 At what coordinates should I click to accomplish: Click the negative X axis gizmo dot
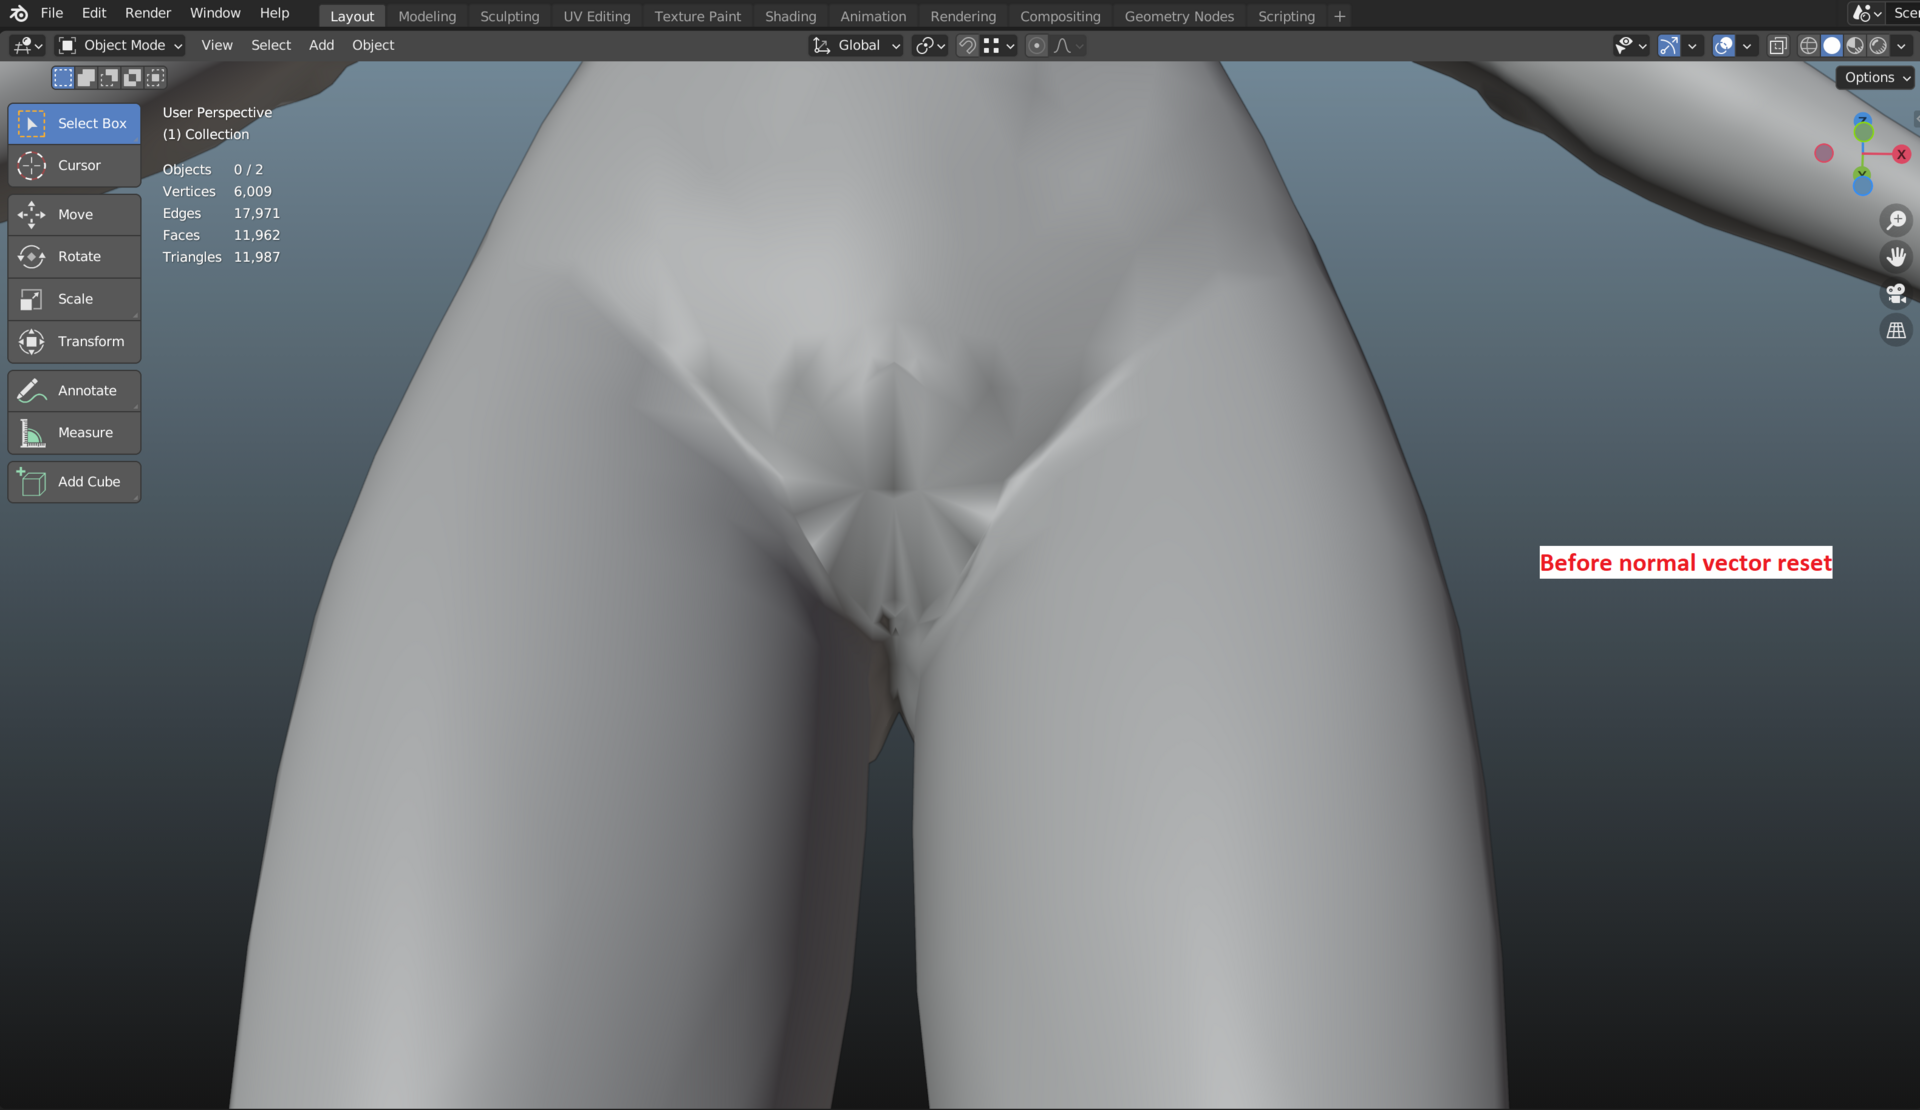tap(1824, 153)
